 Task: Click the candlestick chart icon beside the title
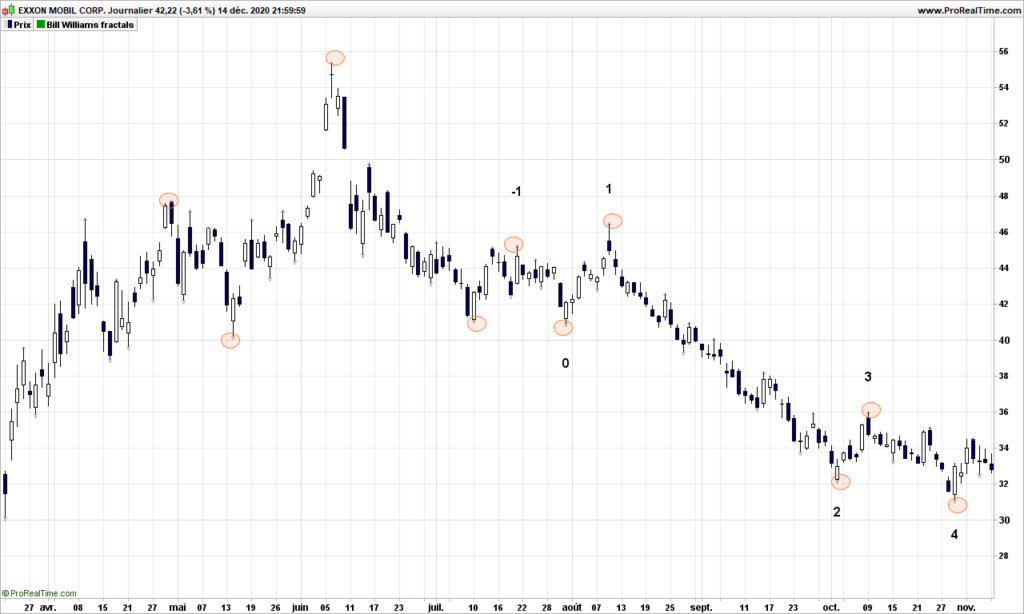tap(8, 10)
